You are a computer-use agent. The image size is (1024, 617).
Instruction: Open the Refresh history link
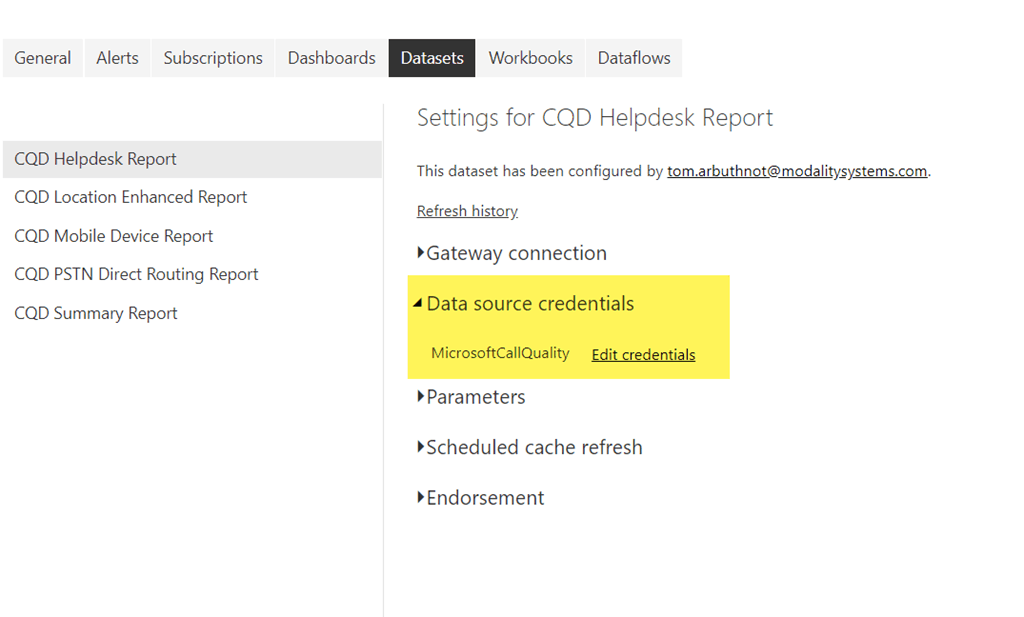pos(467,211)
